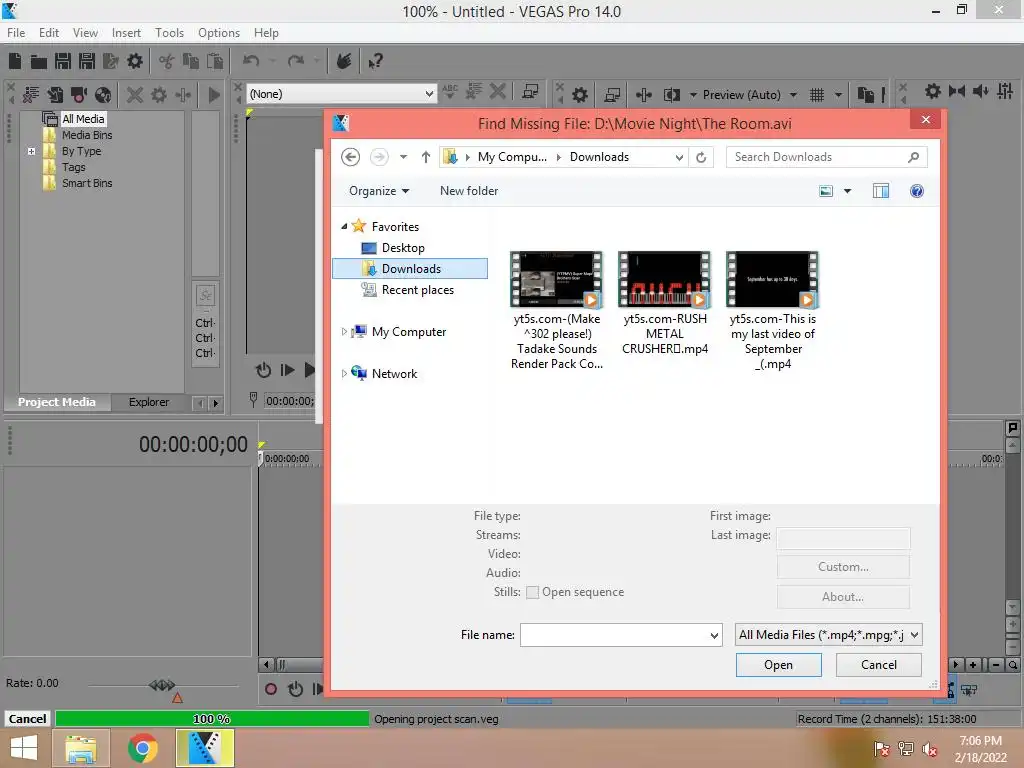Image resolution: width=1024 pixels, height=768 pixels.
Task: Open the address bar path dropdown
Action: point(679,157)
